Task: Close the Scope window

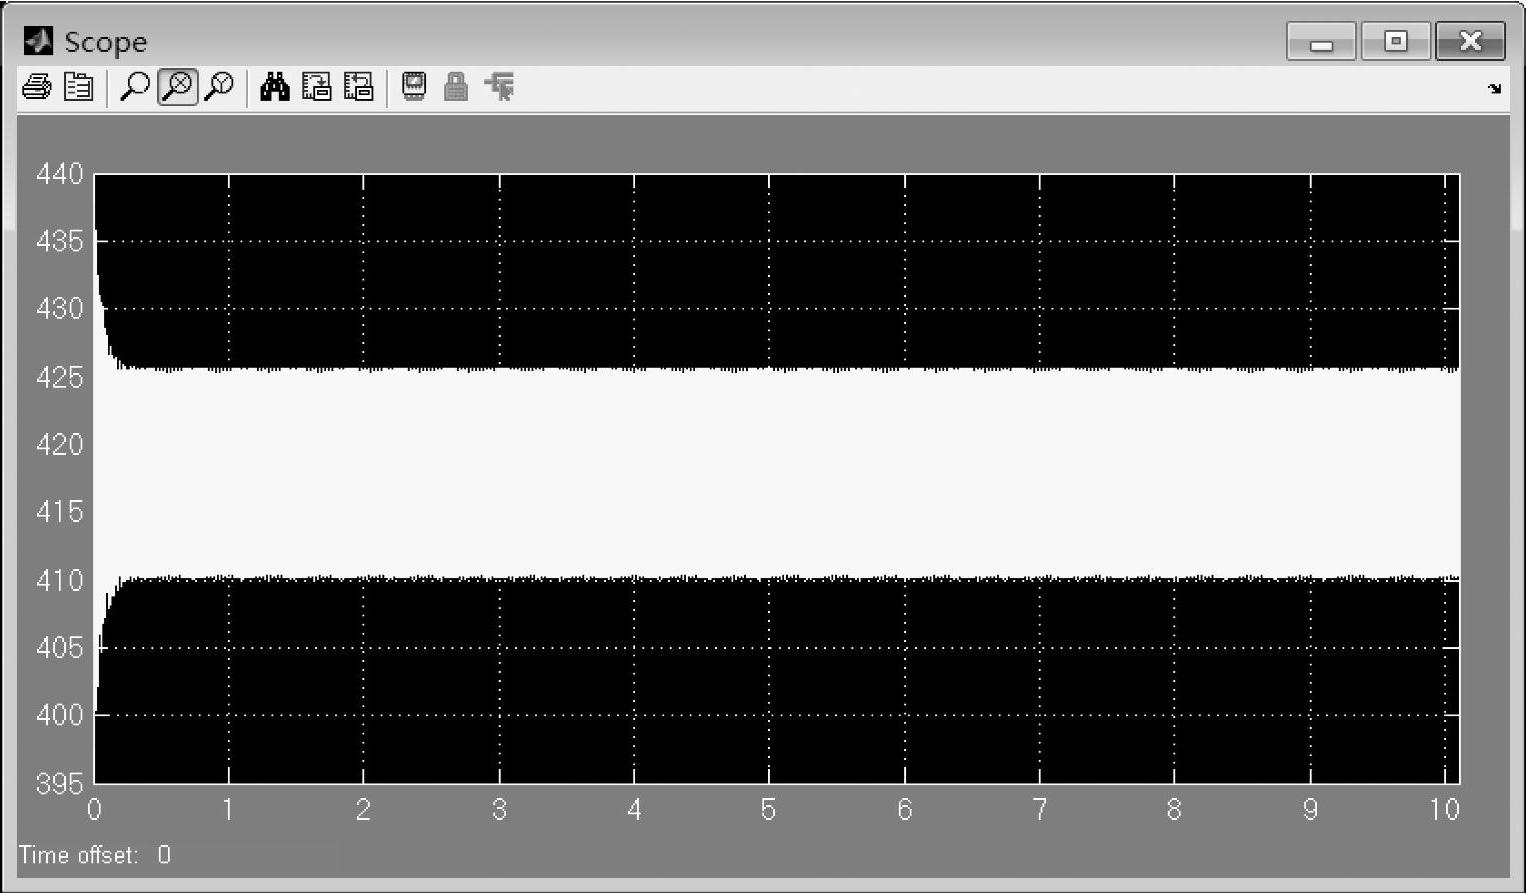Action: (1470, 42)
